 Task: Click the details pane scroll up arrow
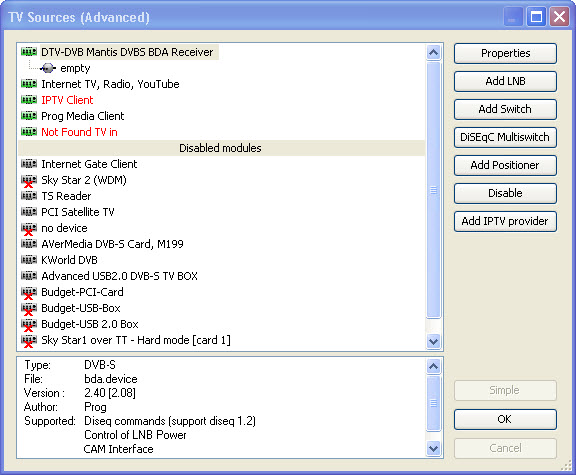pyautogui.click(x=433, y=366)
